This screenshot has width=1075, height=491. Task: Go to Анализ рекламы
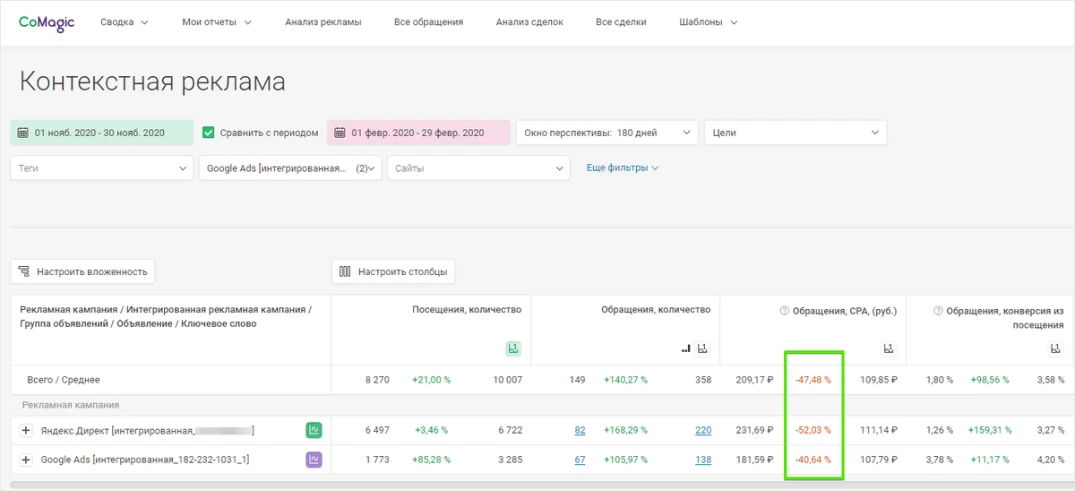[x=323, y=22]
